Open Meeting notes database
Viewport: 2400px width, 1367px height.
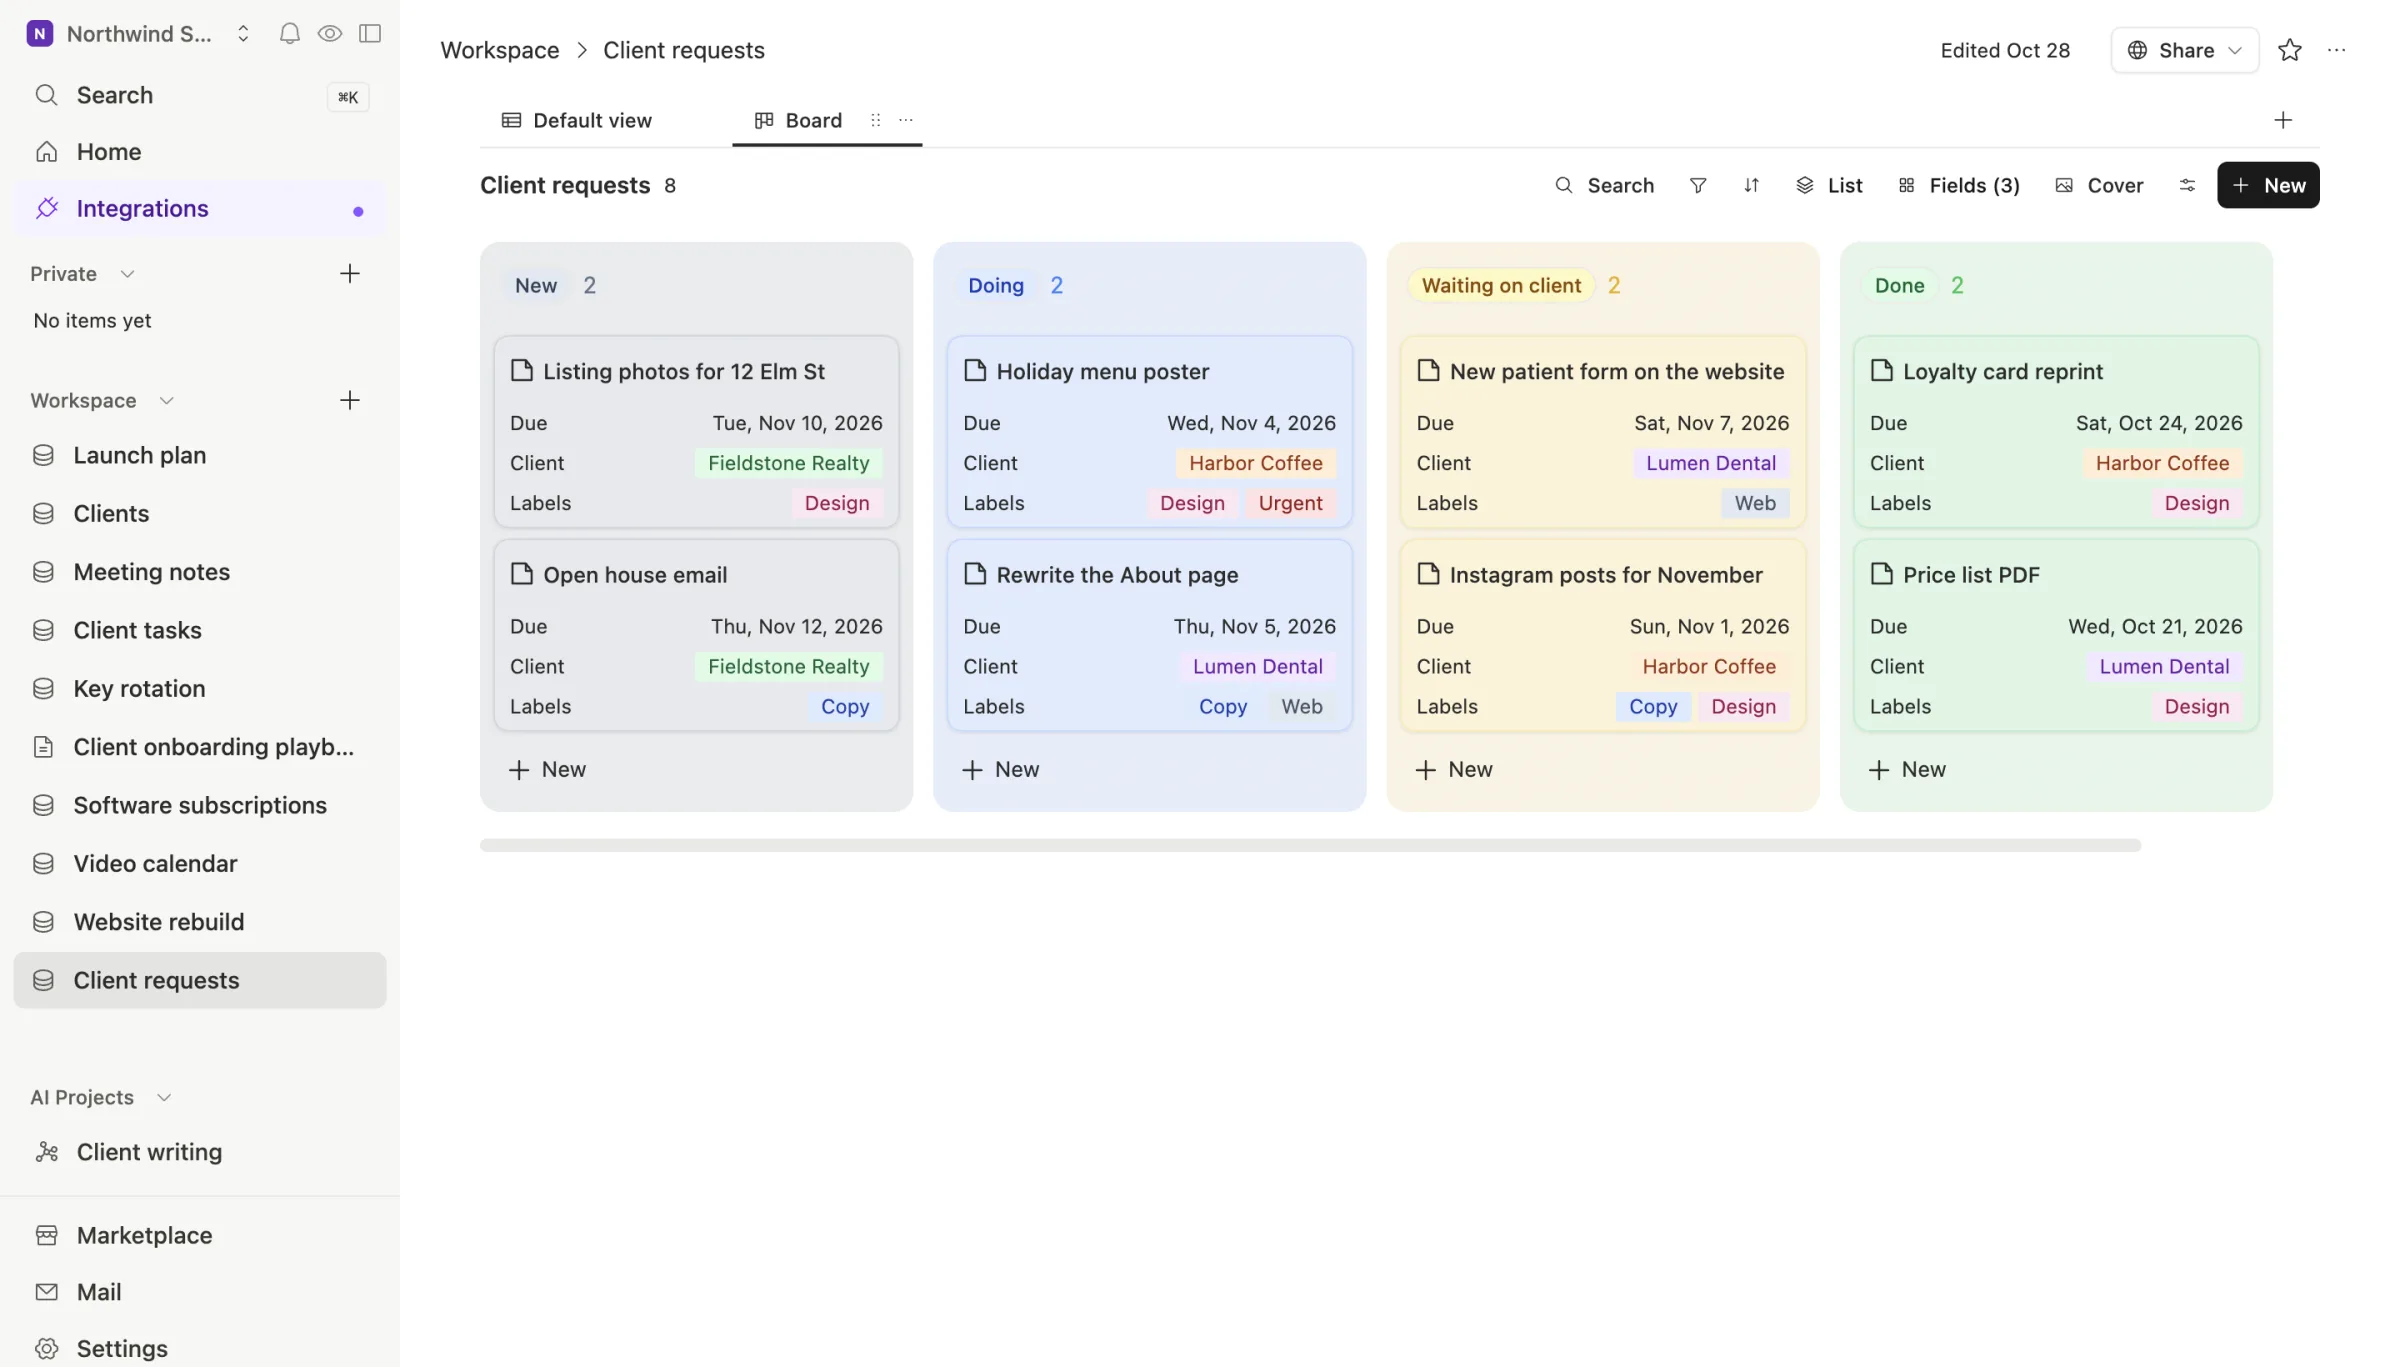click(200, 572)
